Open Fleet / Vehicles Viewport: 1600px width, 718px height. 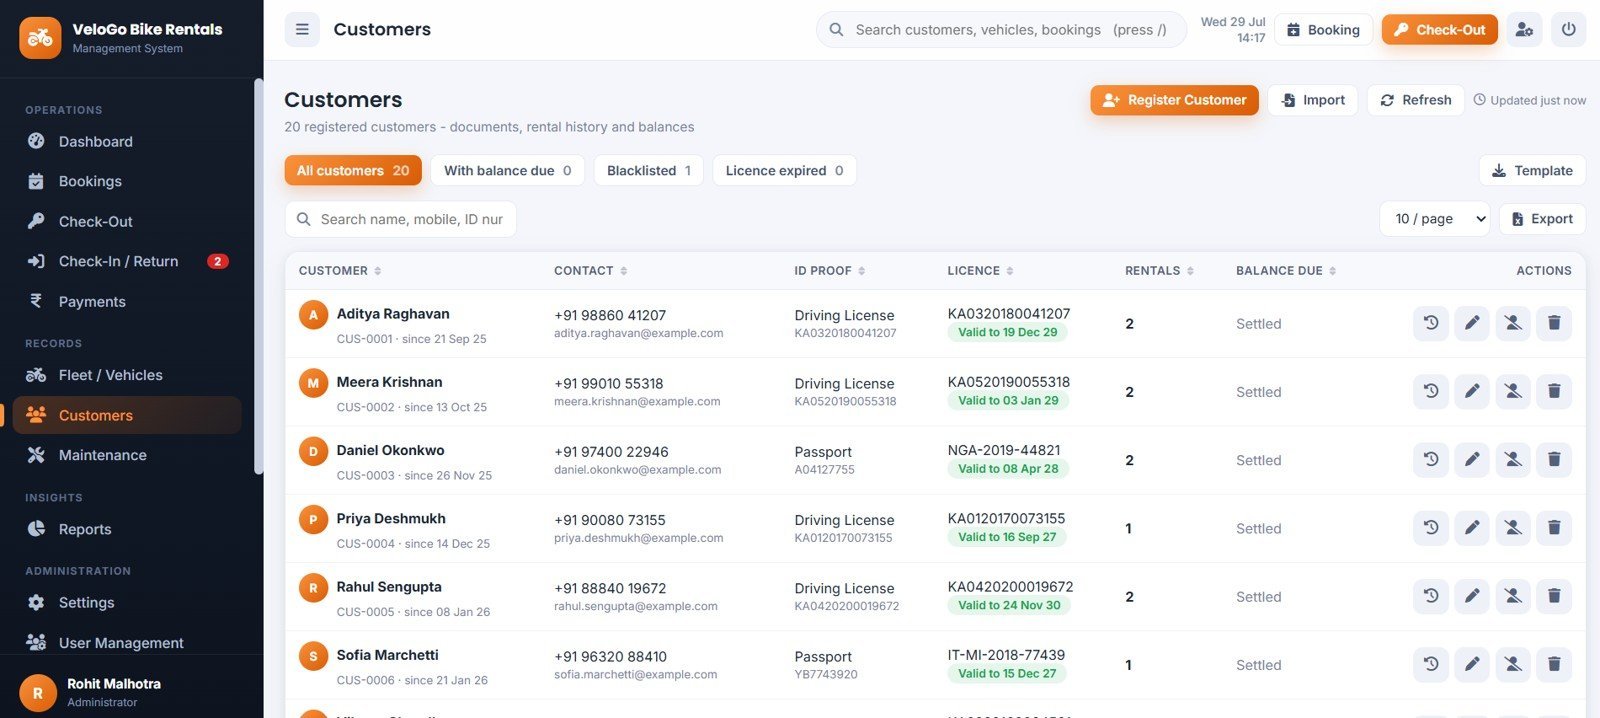[127, 375]
